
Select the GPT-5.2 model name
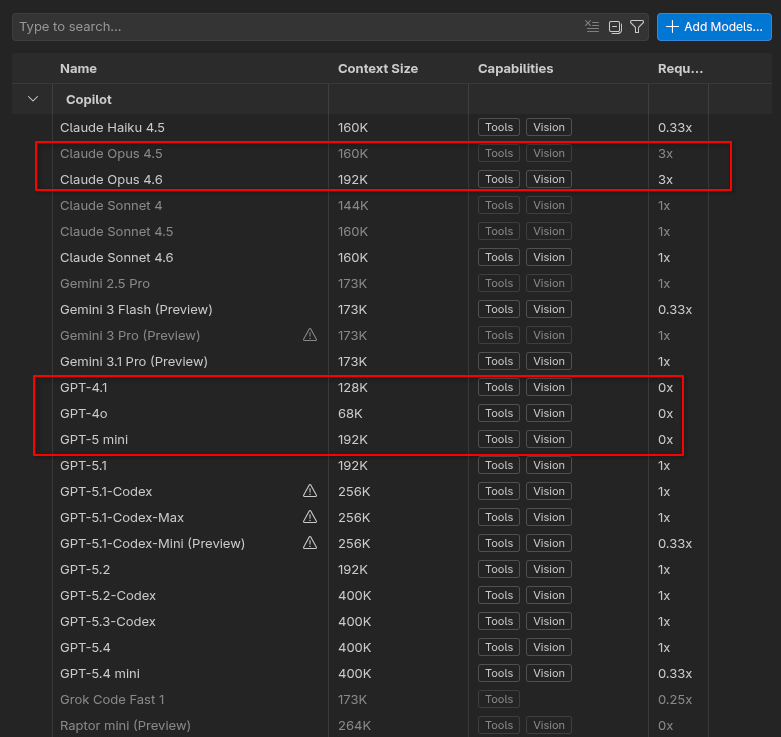coord(85,569)
